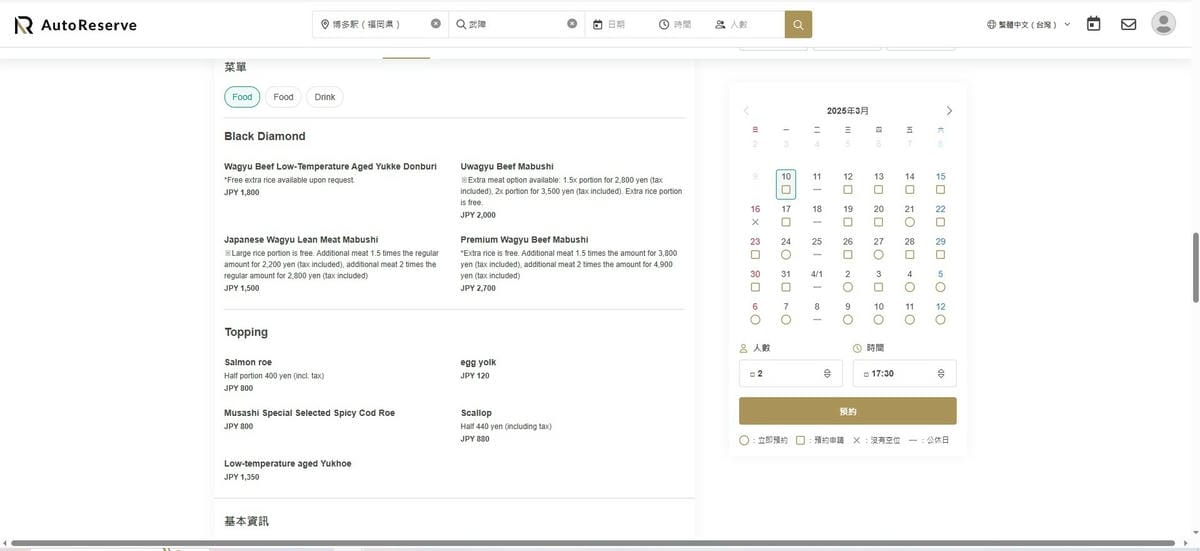Viewport: 1200px width, 551px height.
Task: Open the language selector dropdown
Action: click(1028, 24)
